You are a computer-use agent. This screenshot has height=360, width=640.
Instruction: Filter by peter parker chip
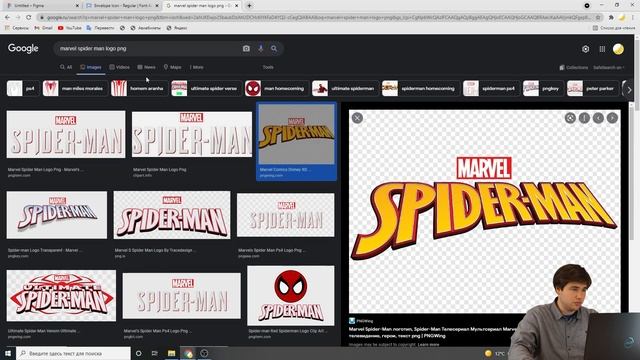(x=592, y=89)
